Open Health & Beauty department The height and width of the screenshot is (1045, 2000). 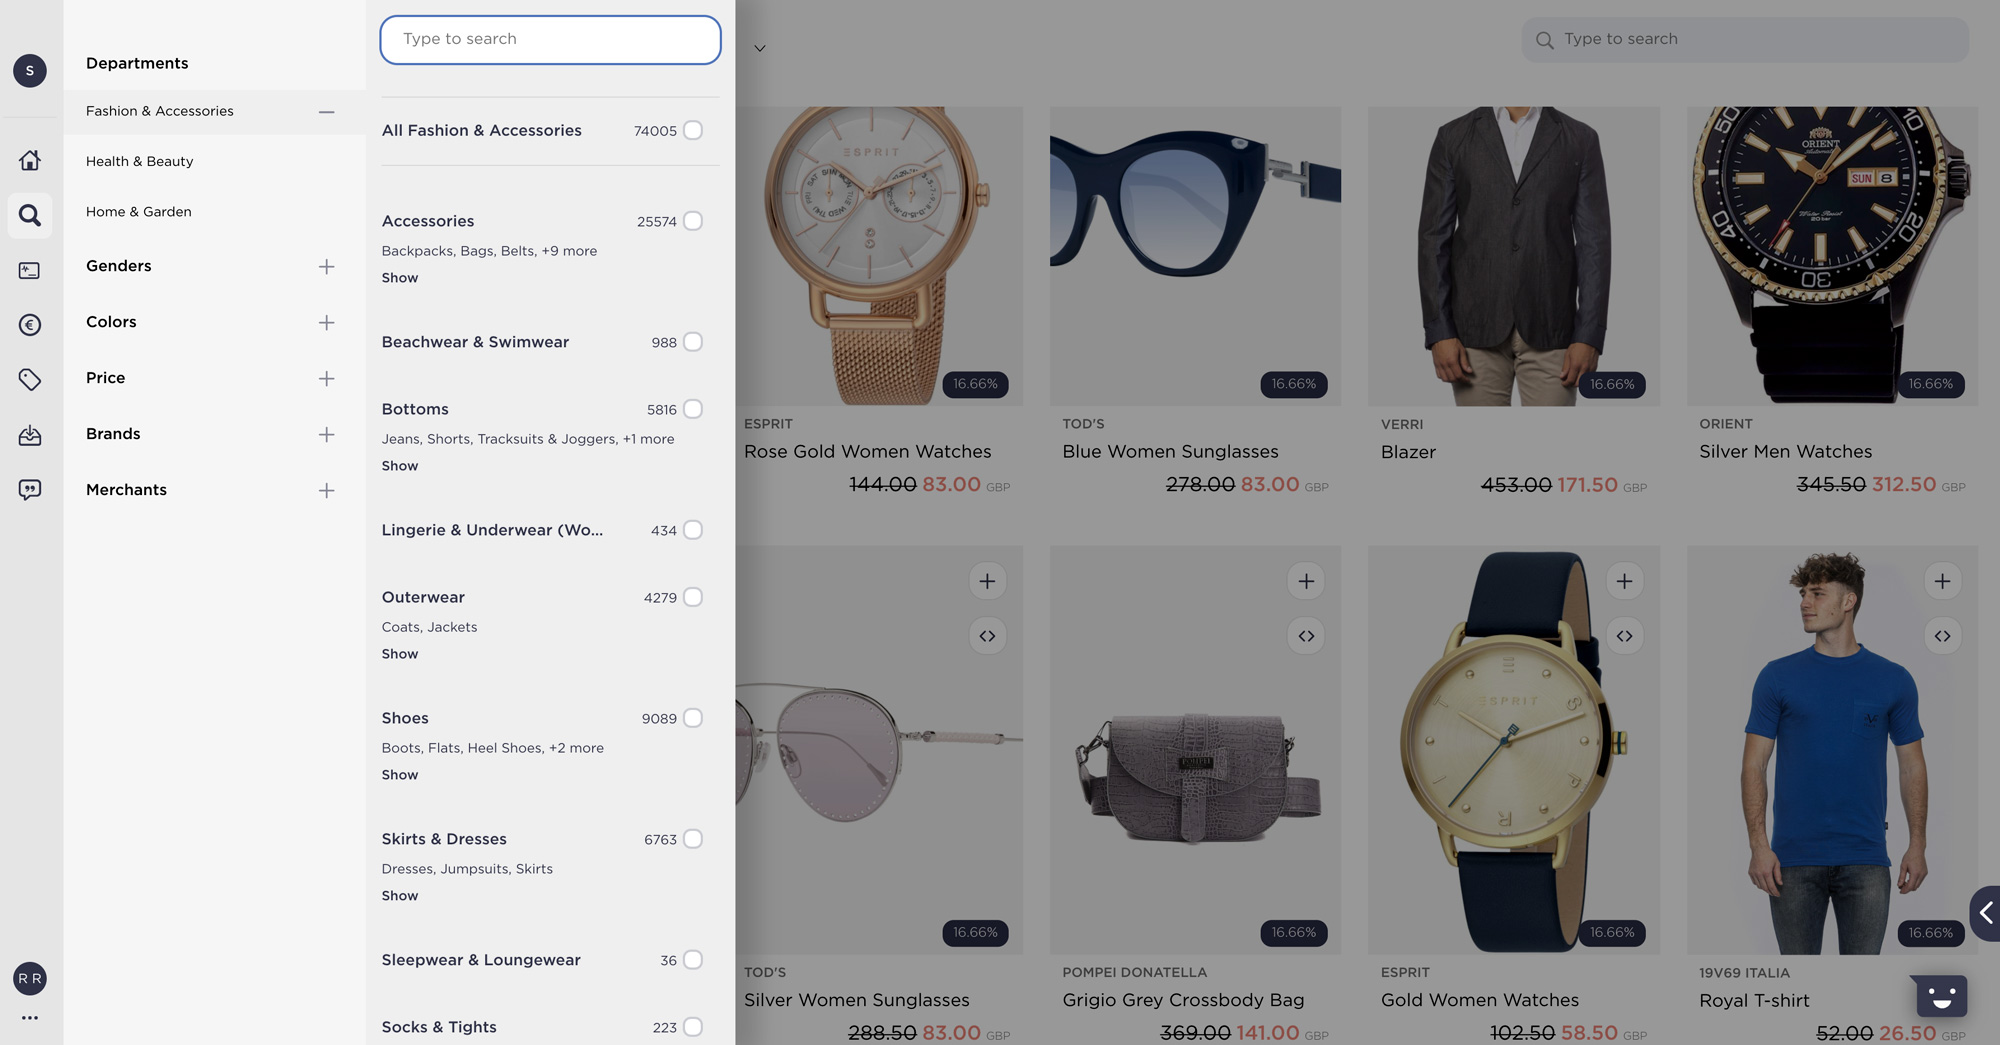tap(140, 161)
